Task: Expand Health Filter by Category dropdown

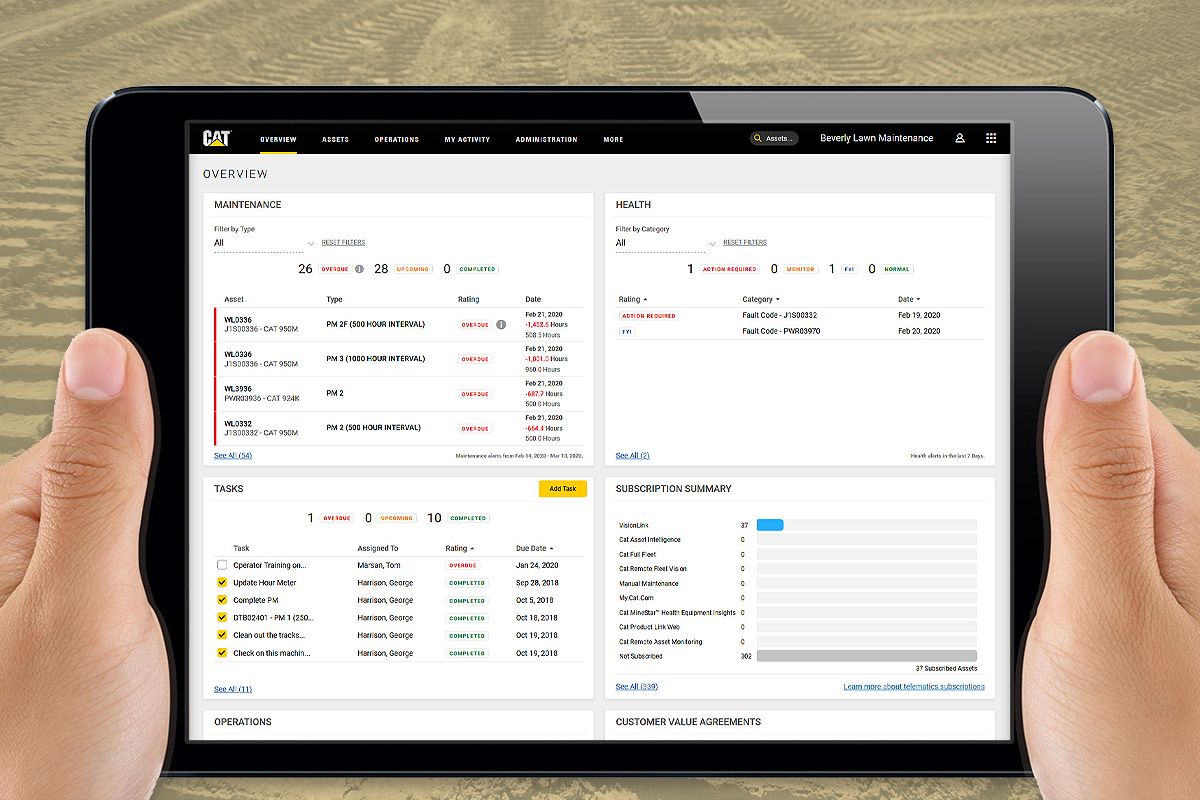Action: [x=712, y=243]
